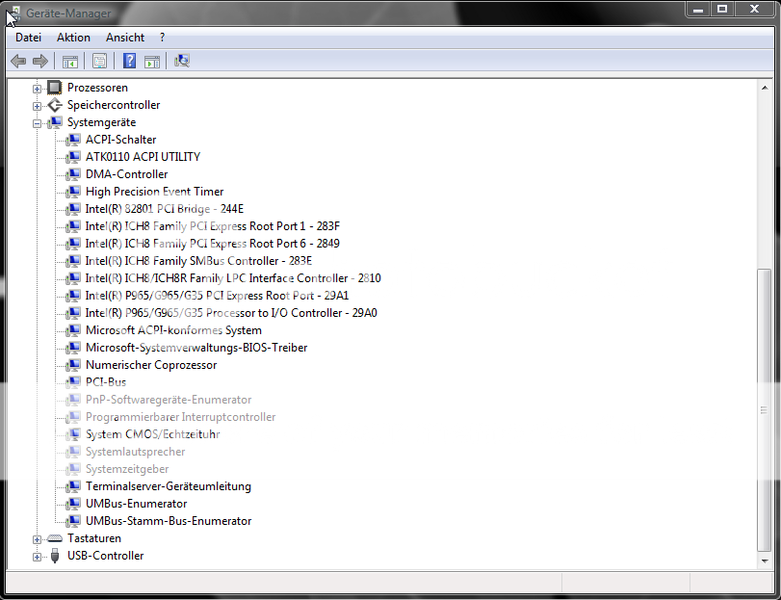Viewport: 781px width, 600px height.
Task: Click the scan for hardware changes icon
Action: [182, 61]
